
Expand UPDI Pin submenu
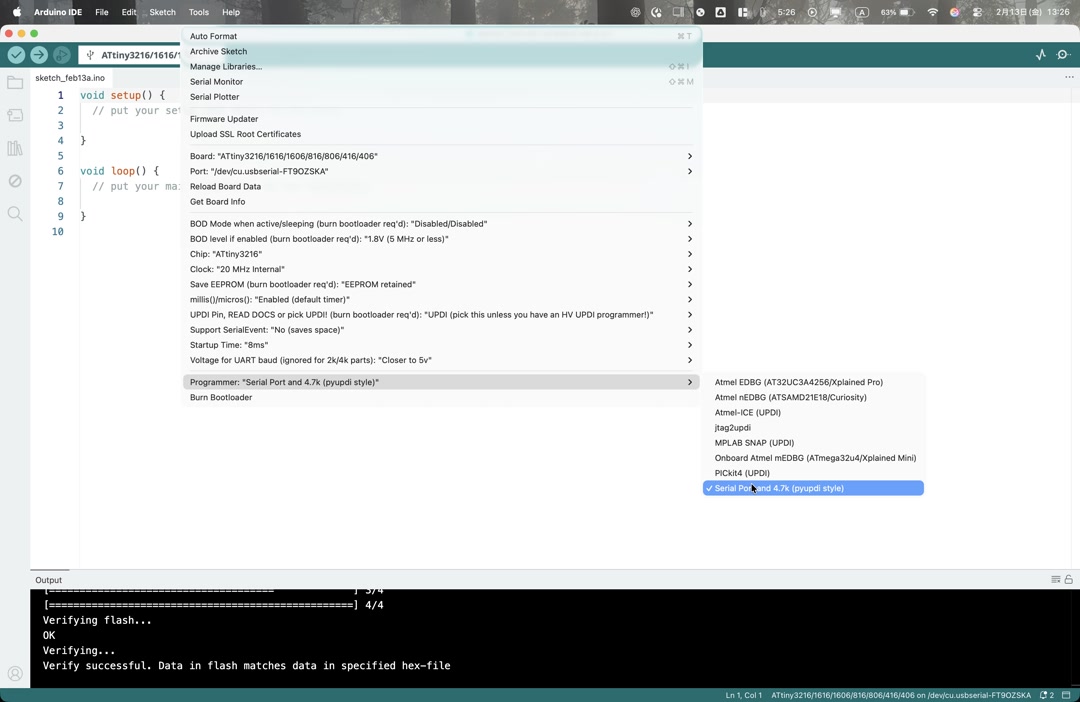[x=442, y=314]
